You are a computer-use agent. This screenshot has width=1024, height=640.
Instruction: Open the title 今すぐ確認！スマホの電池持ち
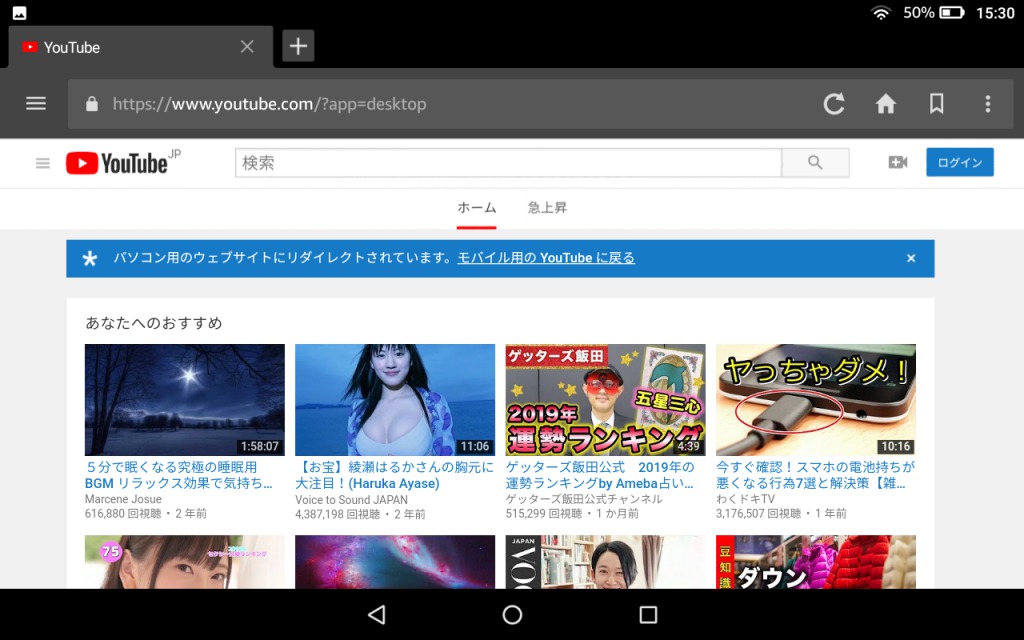tap(815, 475)
